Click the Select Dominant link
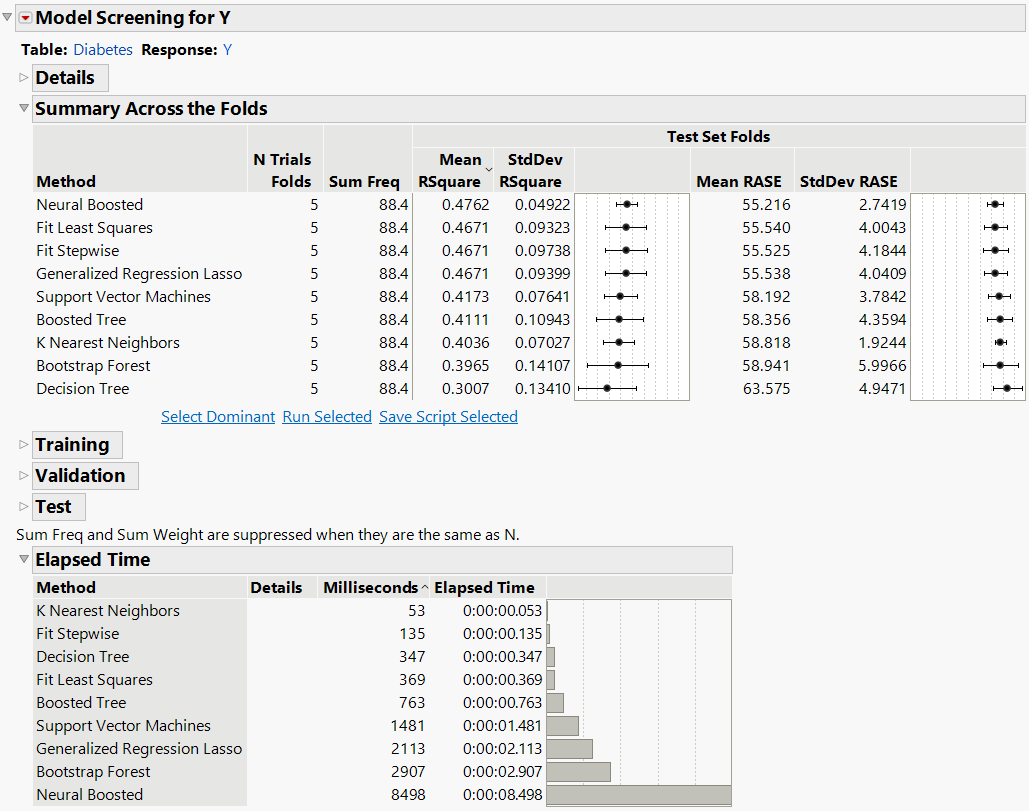The width and height of the screenshot is (1029, 811). point(217,417)
